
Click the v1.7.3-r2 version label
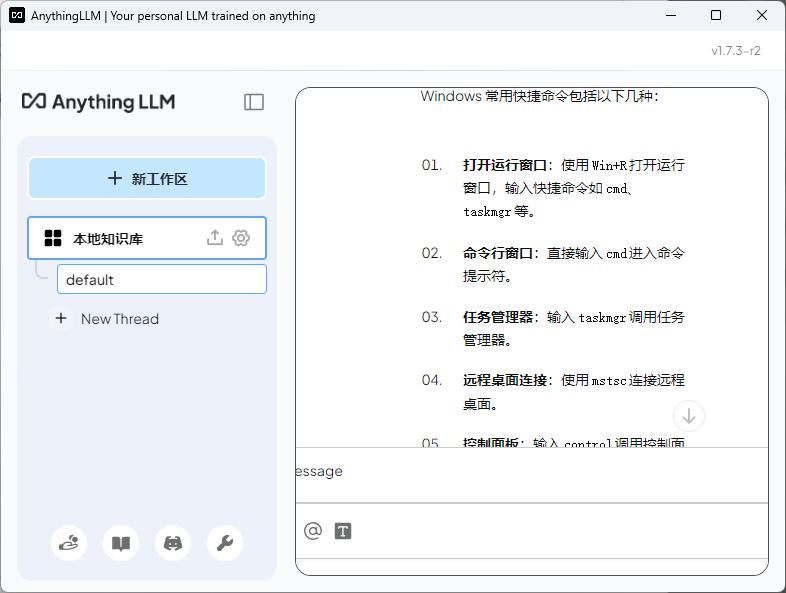[735, 51]
